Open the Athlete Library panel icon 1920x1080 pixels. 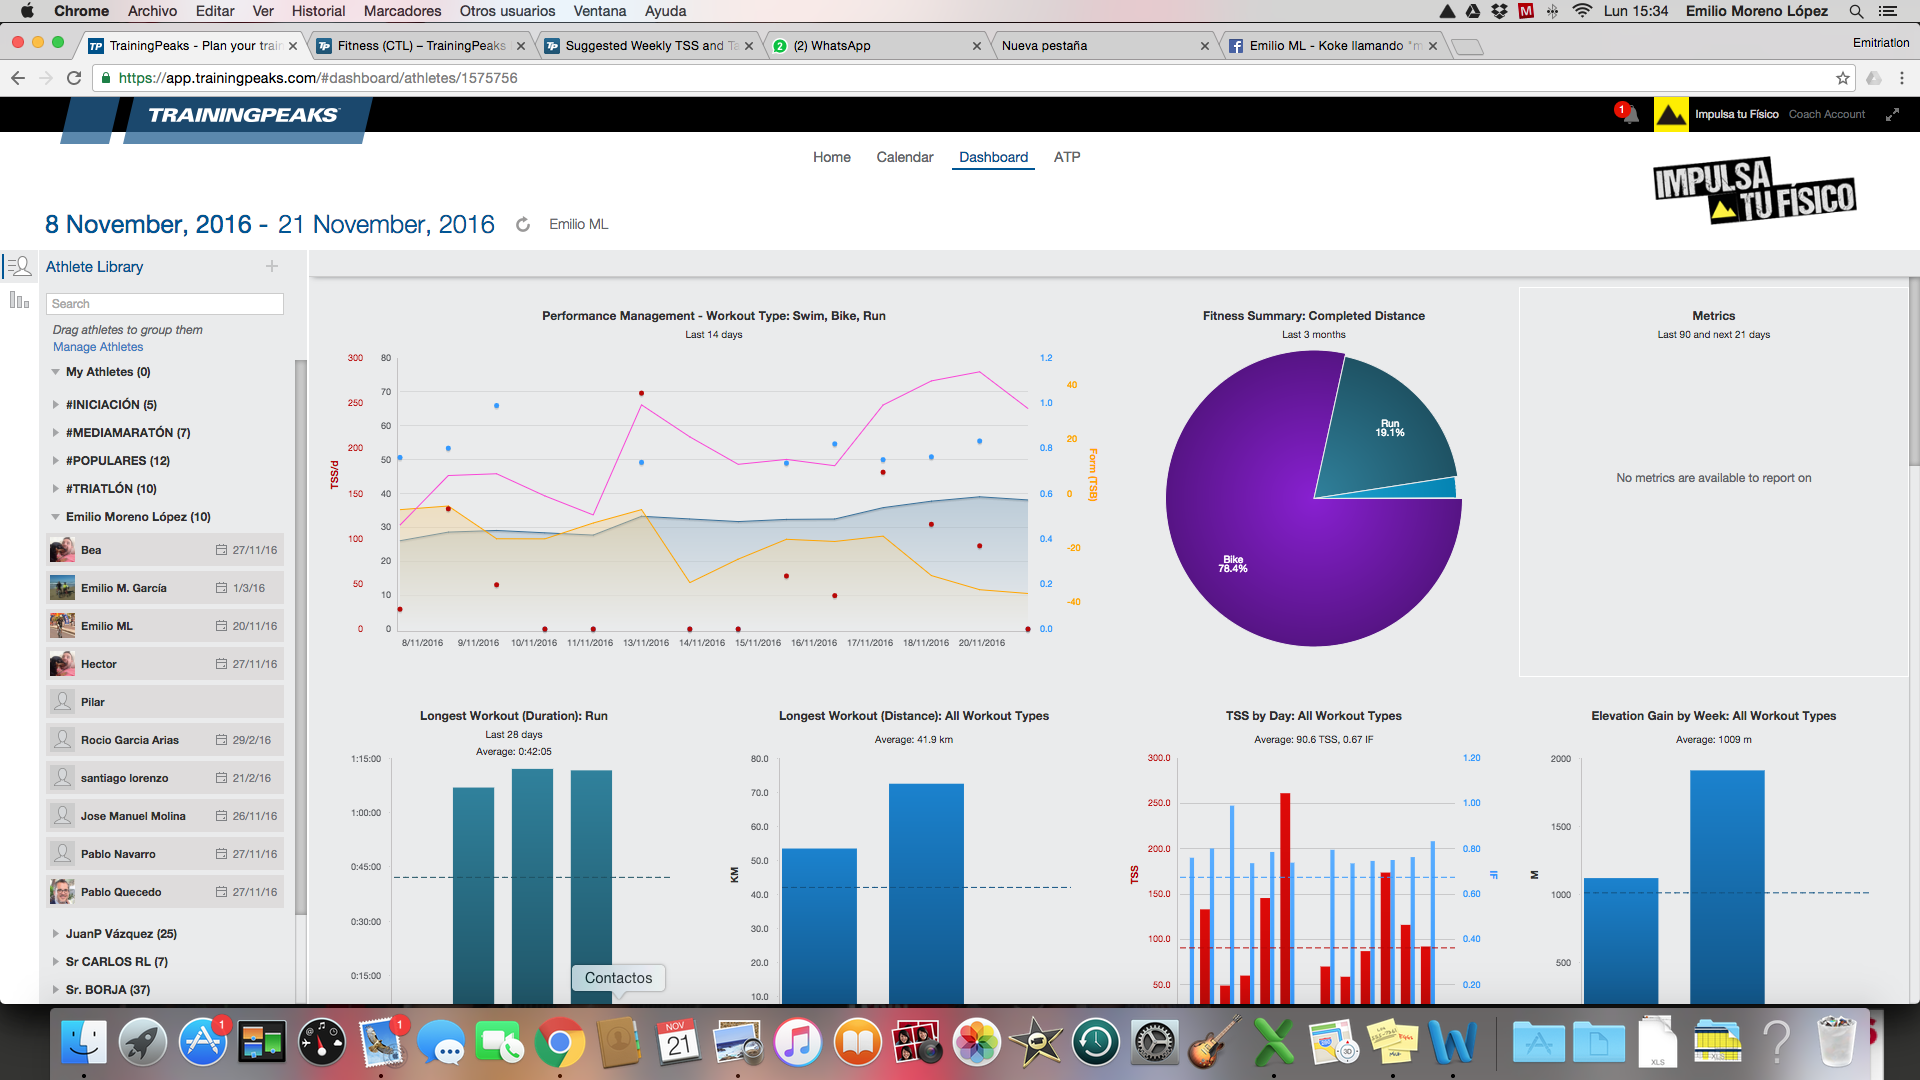coord(19,267)
